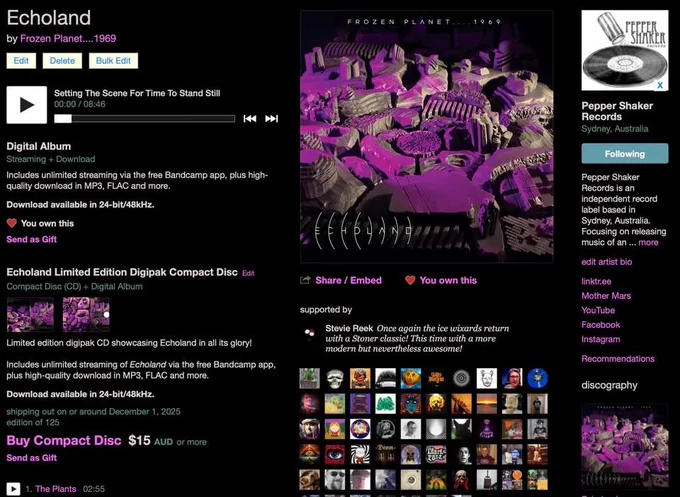The height and width of the screenshot is (497, 680).
Task: Click the spiral grey supporter avatar in first row
Action: pyautogui.click(x=461, y=379)
